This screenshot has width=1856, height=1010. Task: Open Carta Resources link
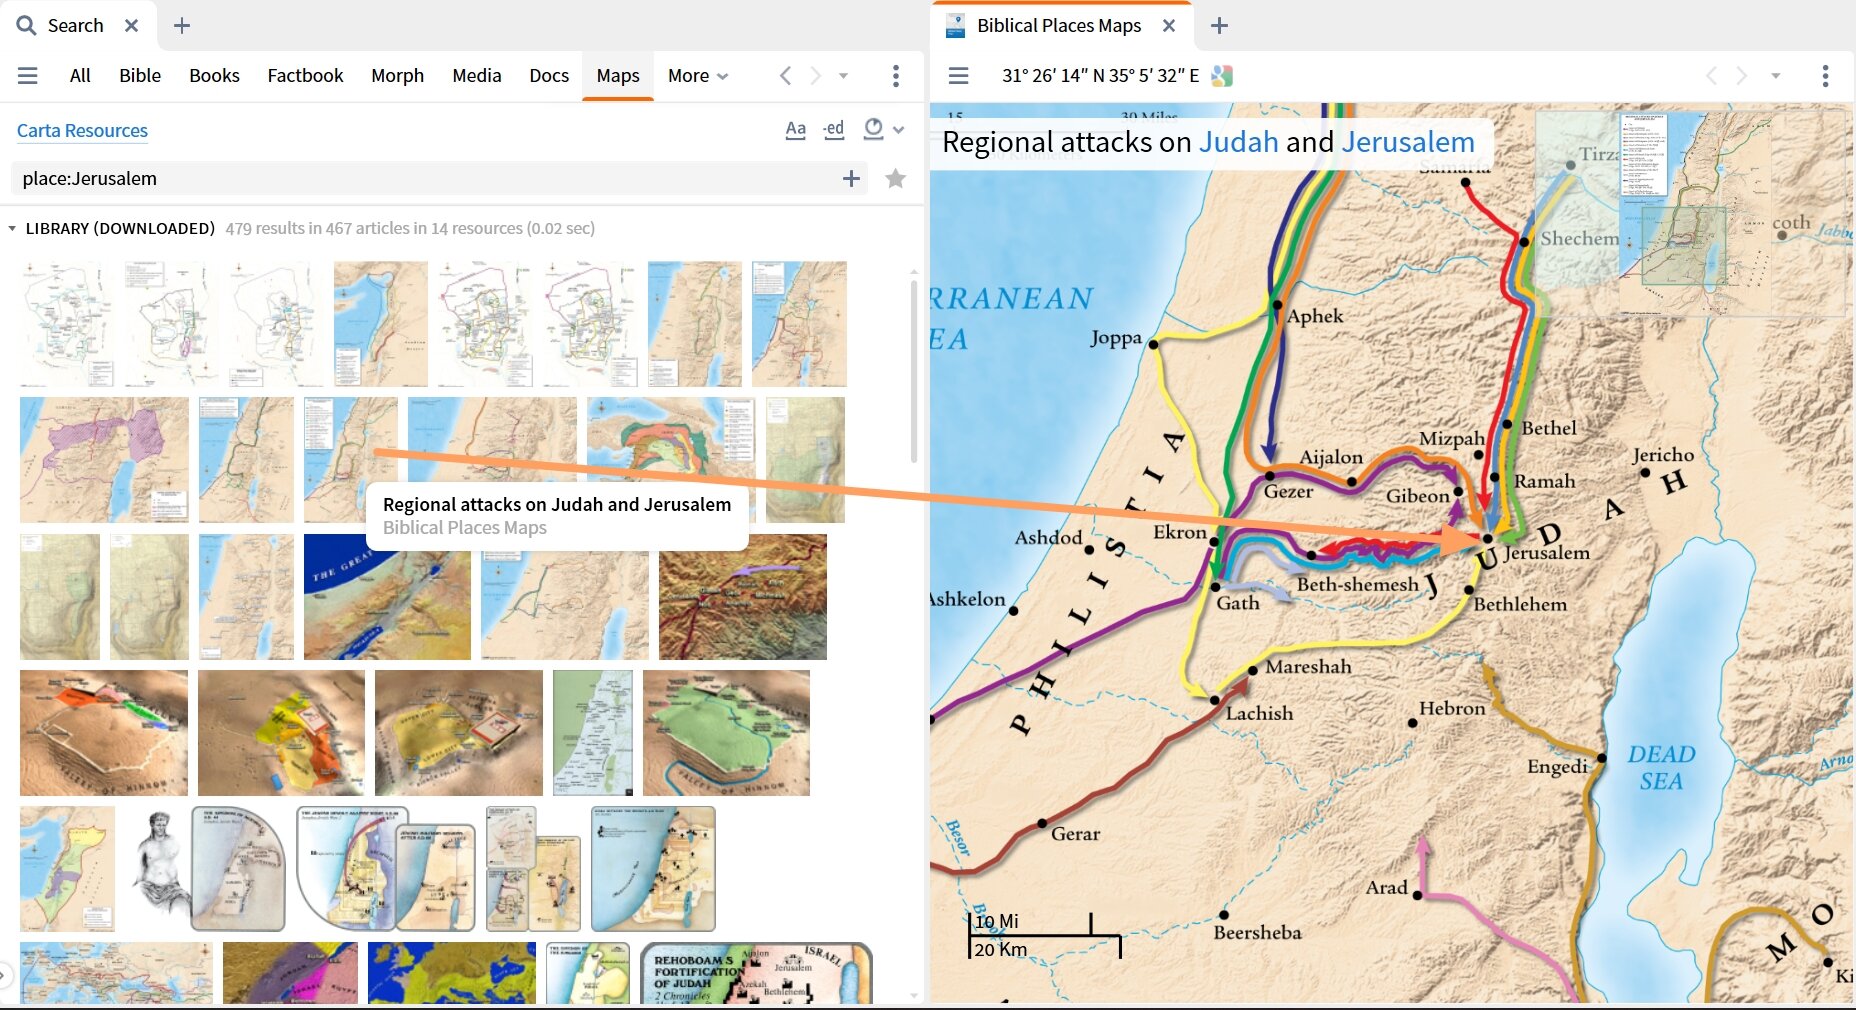pos(82,130)
